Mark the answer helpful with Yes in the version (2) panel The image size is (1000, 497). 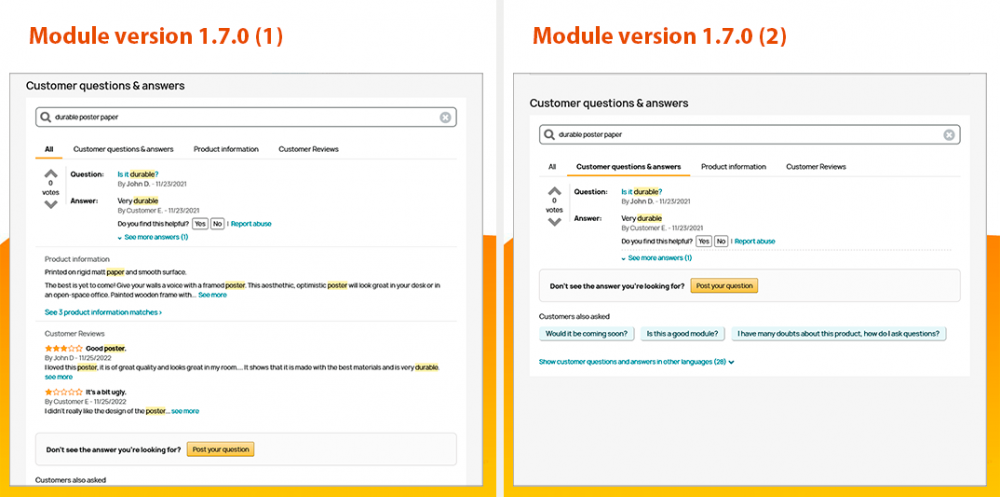pos(704,241)
